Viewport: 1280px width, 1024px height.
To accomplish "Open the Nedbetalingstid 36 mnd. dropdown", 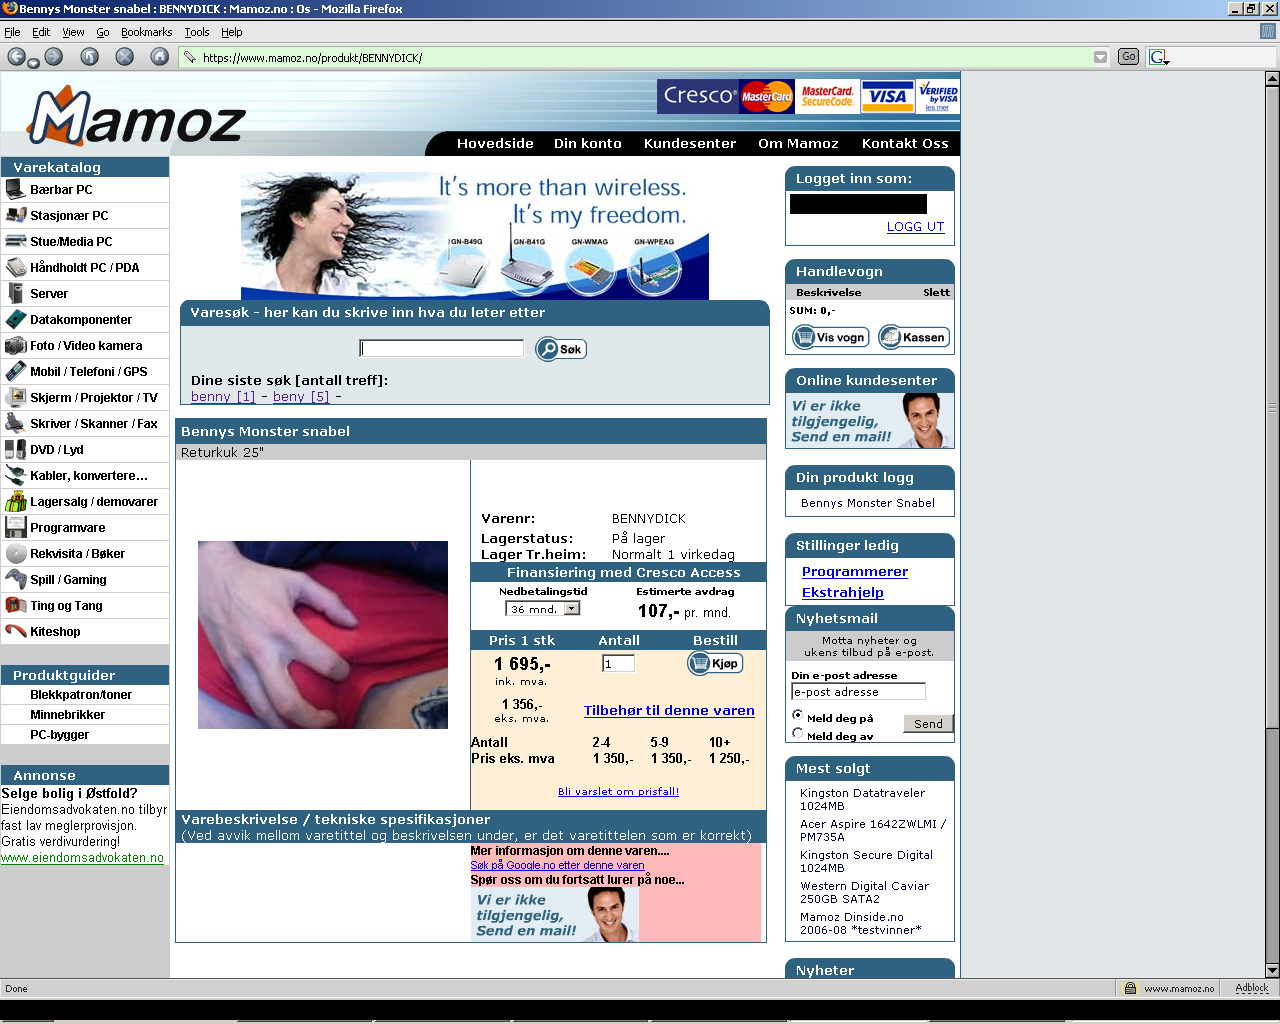I will (x=542, y=608).
